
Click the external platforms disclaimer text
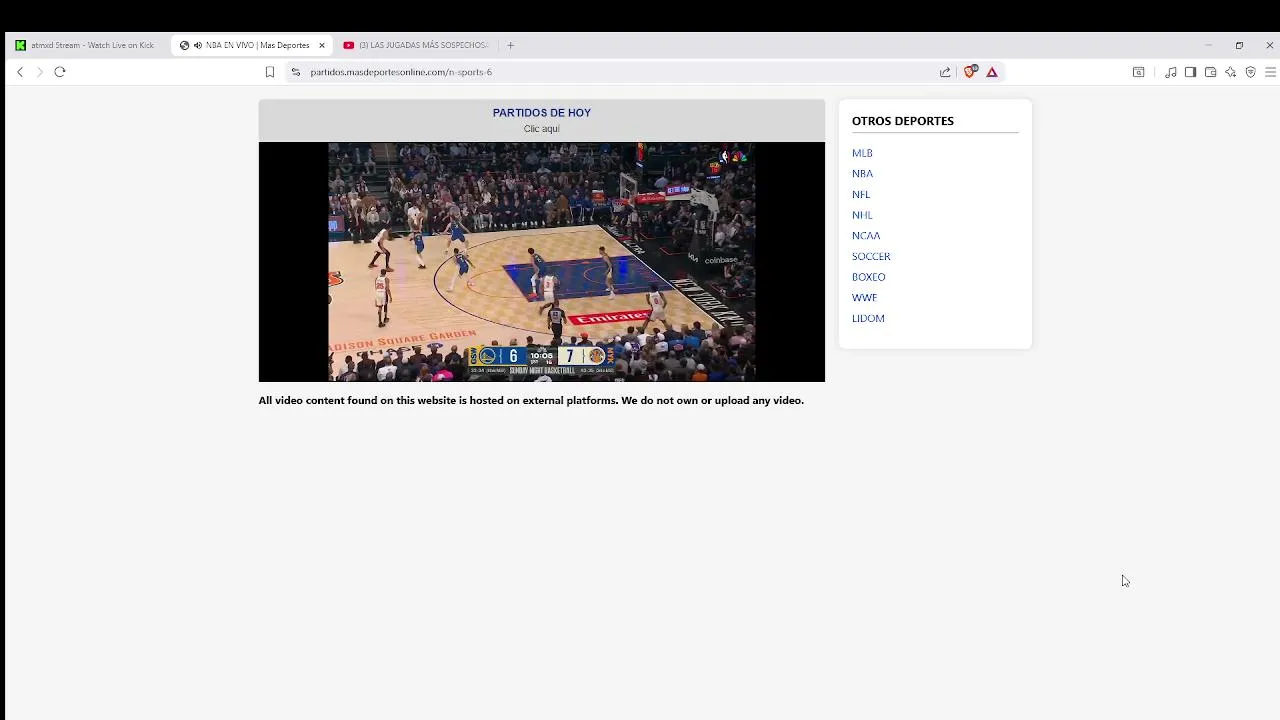pos(531,400)
